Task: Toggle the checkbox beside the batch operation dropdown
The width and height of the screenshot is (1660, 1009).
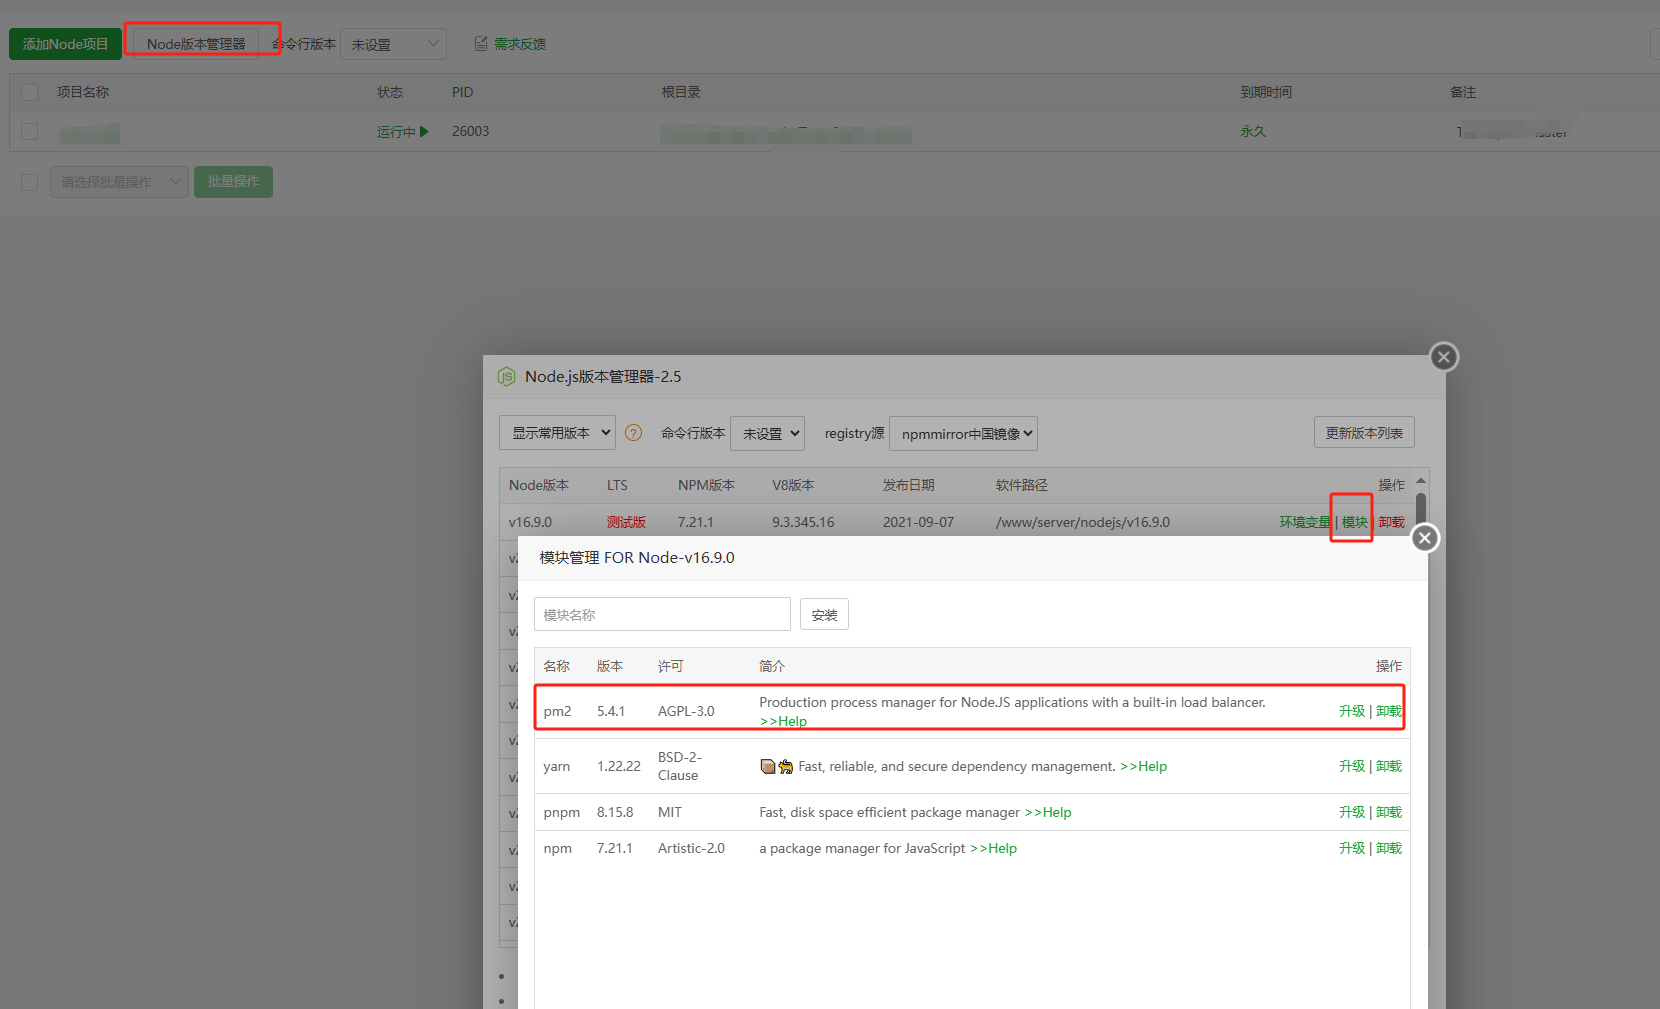Action: tap(30, 182)
